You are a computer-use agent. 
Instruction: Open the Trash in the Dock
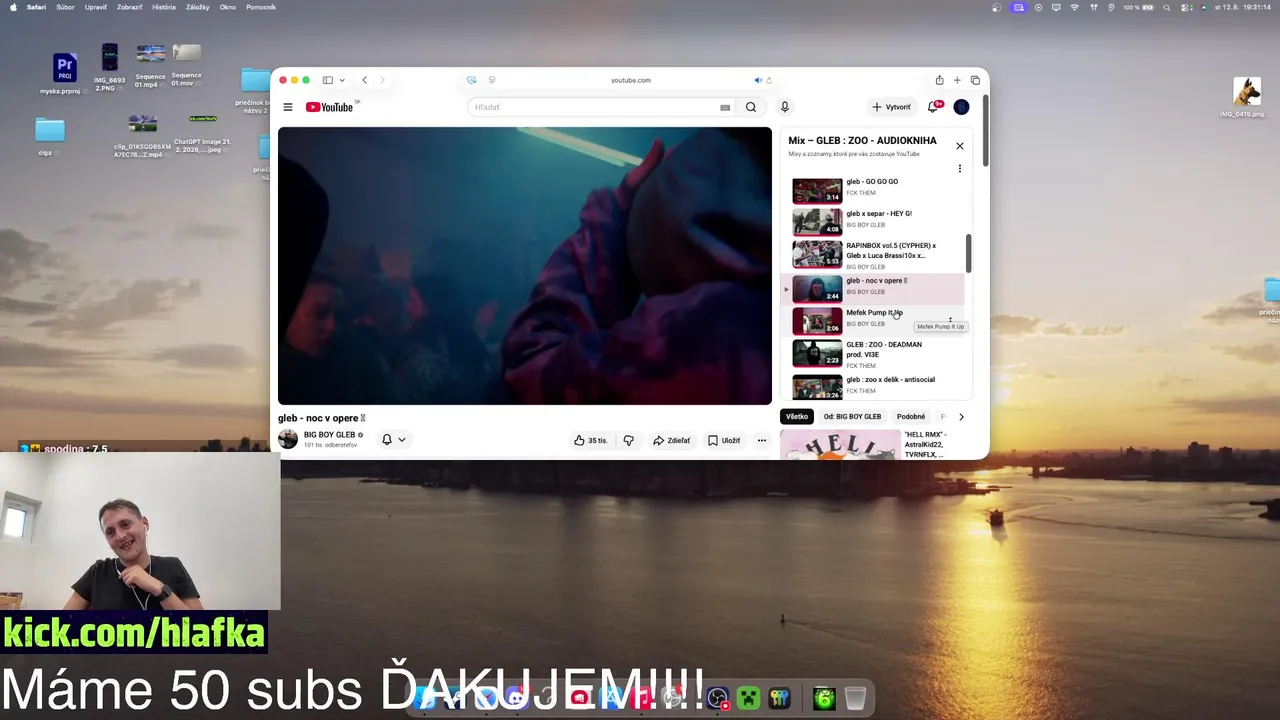[855, 698]
